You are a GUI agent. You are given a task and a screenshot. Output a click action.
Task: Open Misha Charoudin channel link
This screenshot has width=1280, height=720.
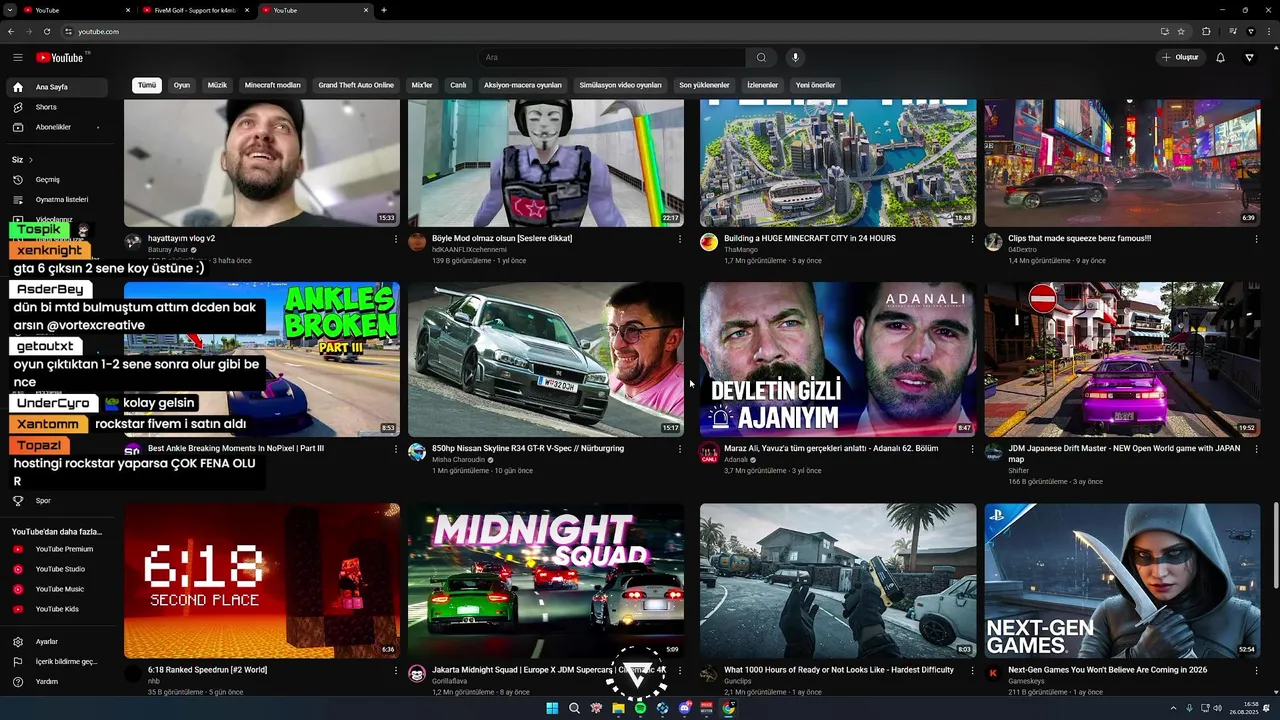pyautogui.click(x=459, y=460)
